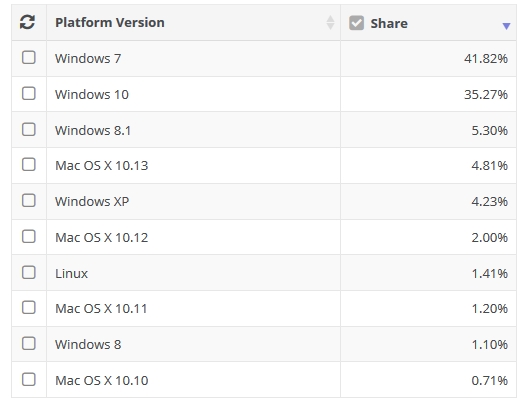Select the Windows 8.1 checkbox
528x403 pixels.
coord(29,129)
